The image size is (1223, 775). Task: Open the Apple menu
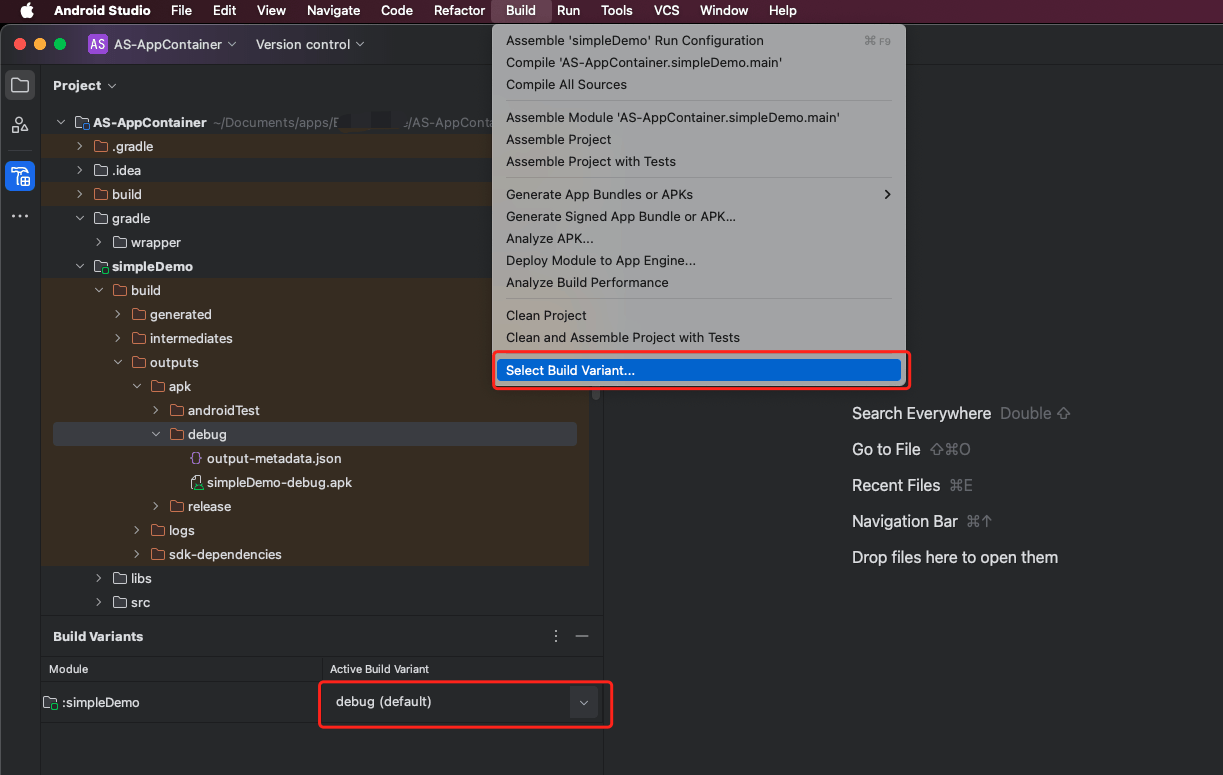pyautogui.click(x=27, y=11)
